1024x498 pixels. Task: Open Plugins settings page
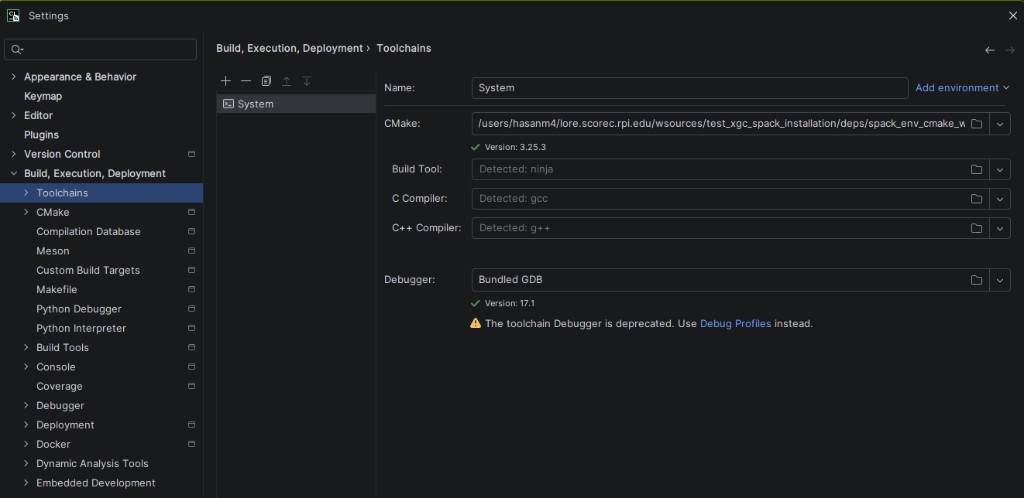[41, 135]
